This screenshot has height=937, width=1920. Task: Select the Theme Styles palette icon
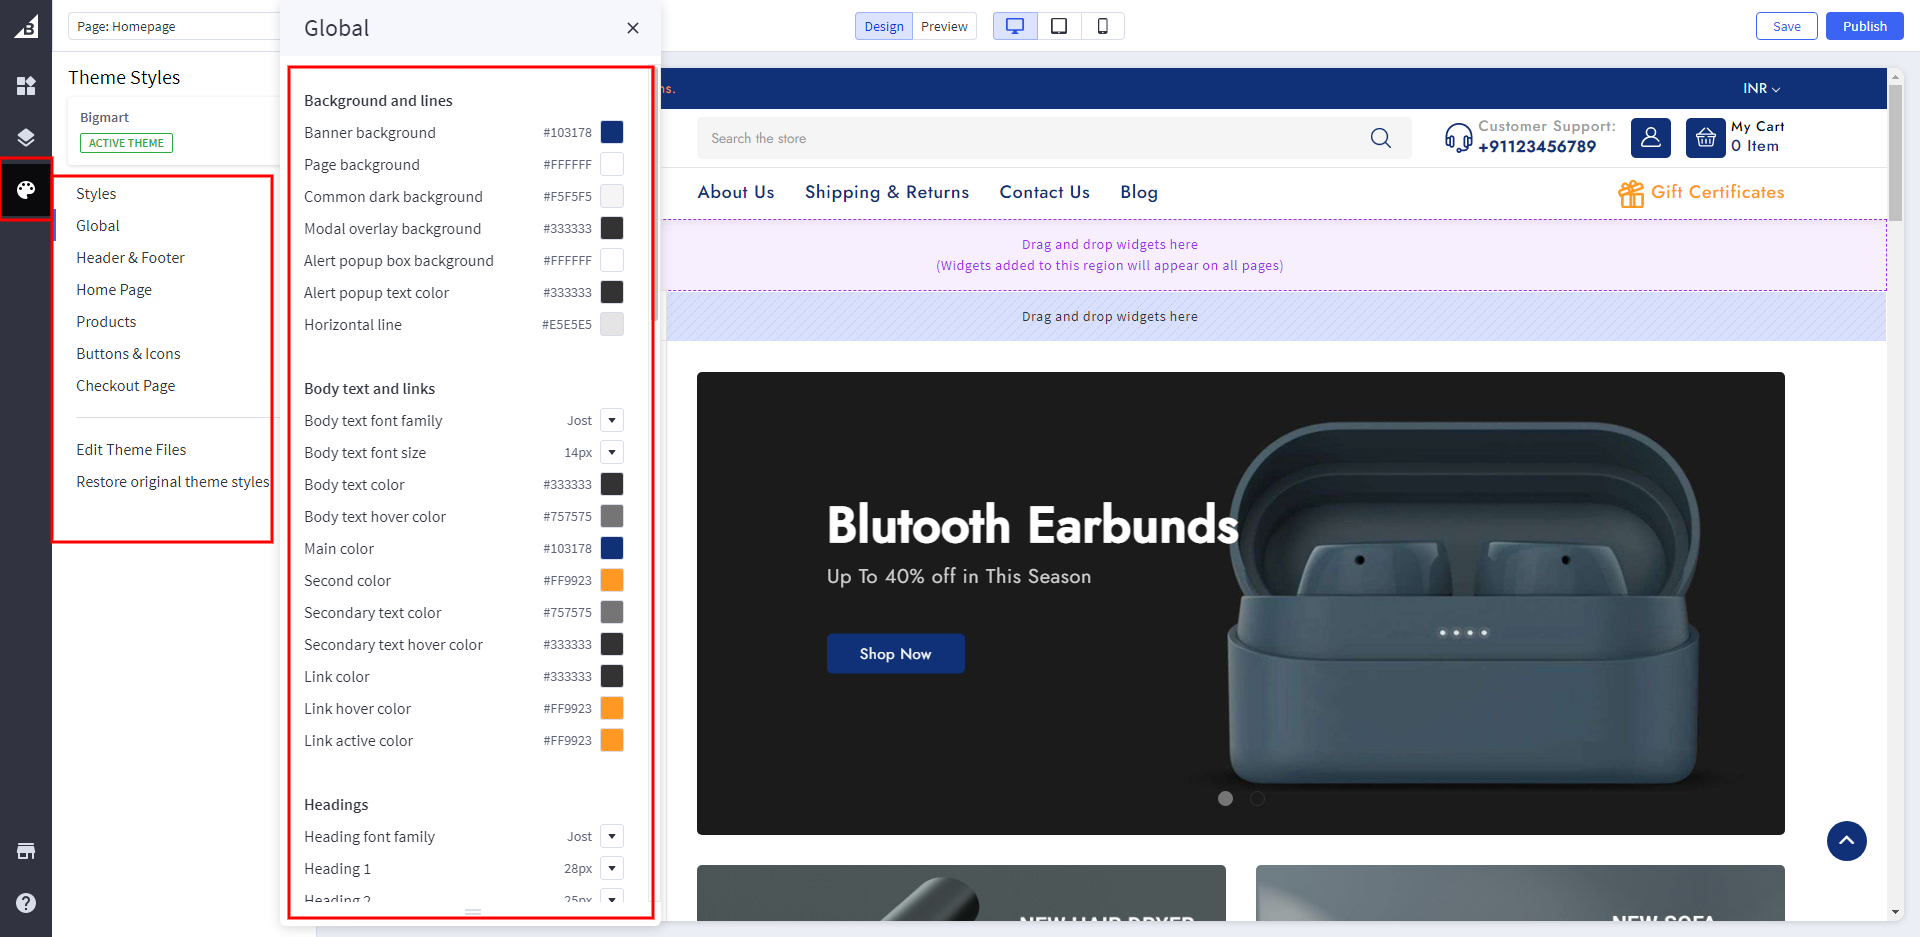point(26,189)
